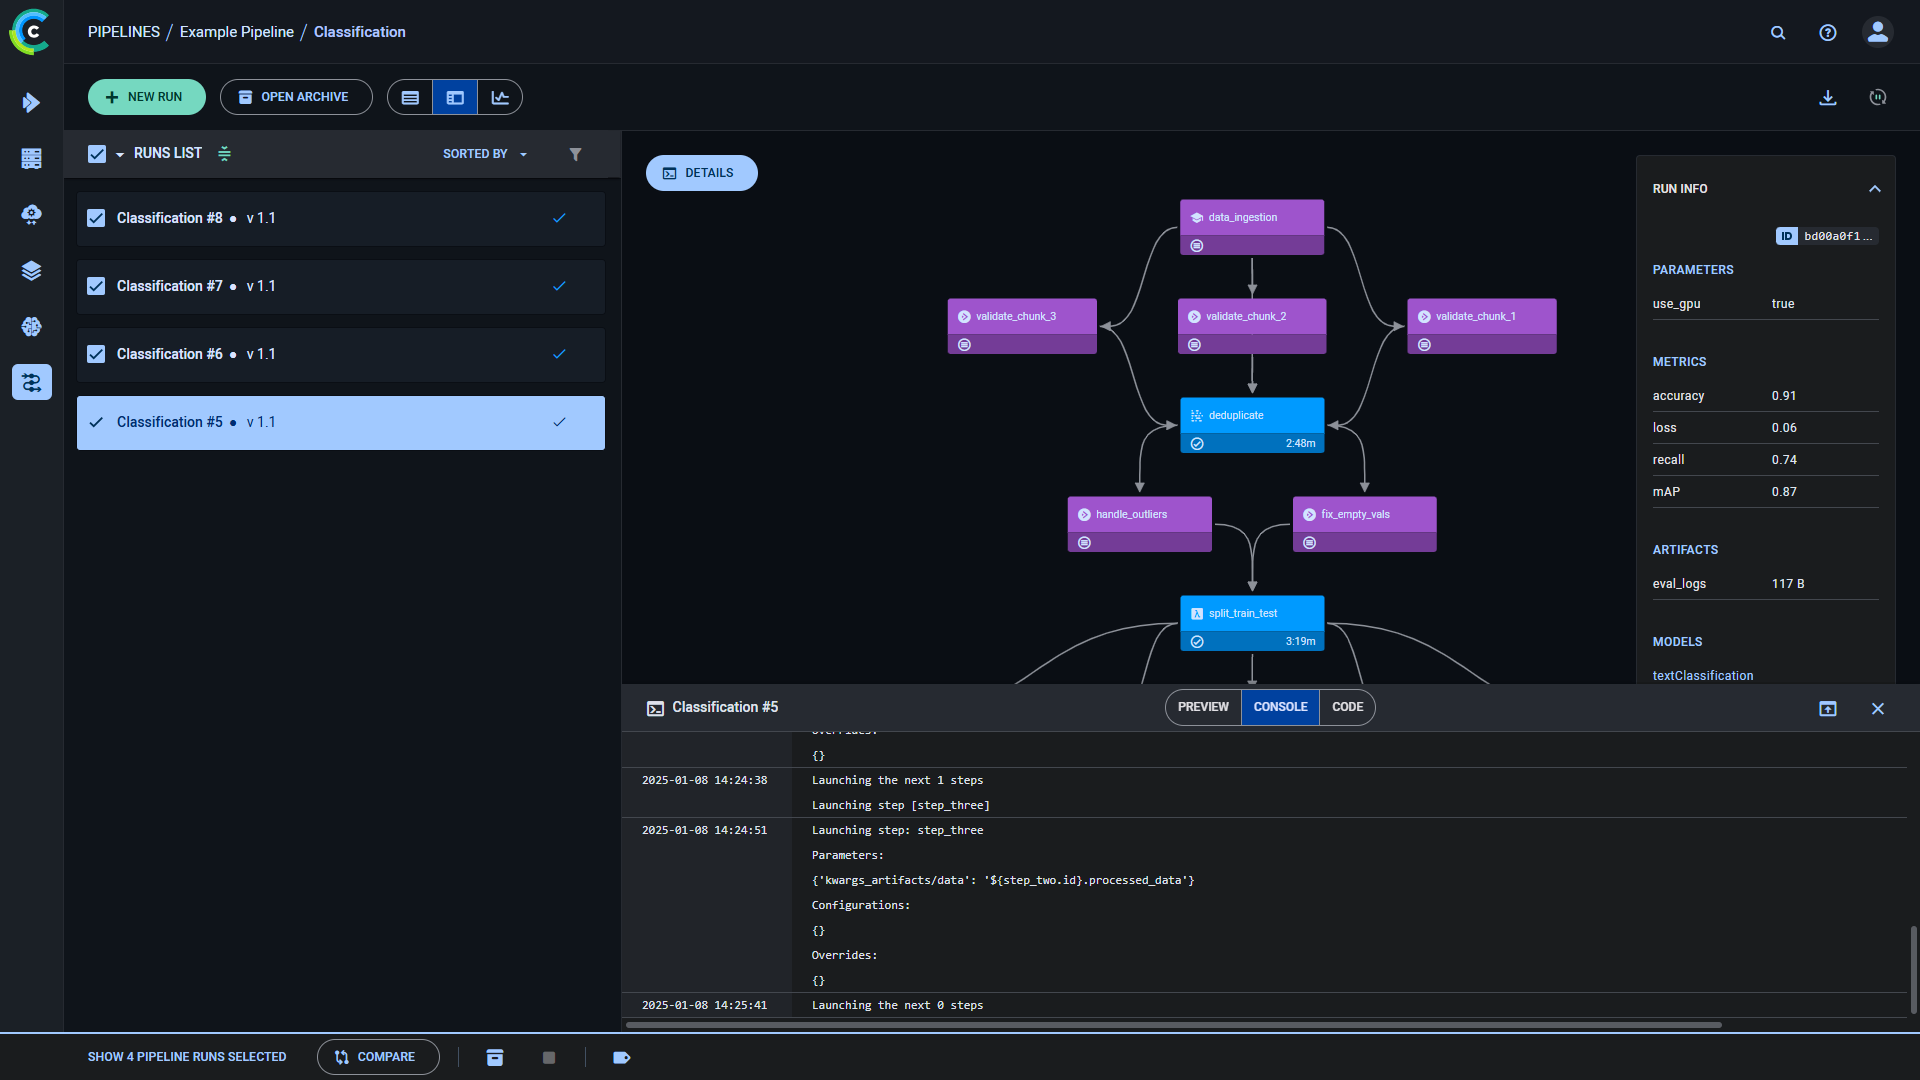1920x1080 pixels.
Task: Open the help question mark icon
Action: (x=1827, y=33)
